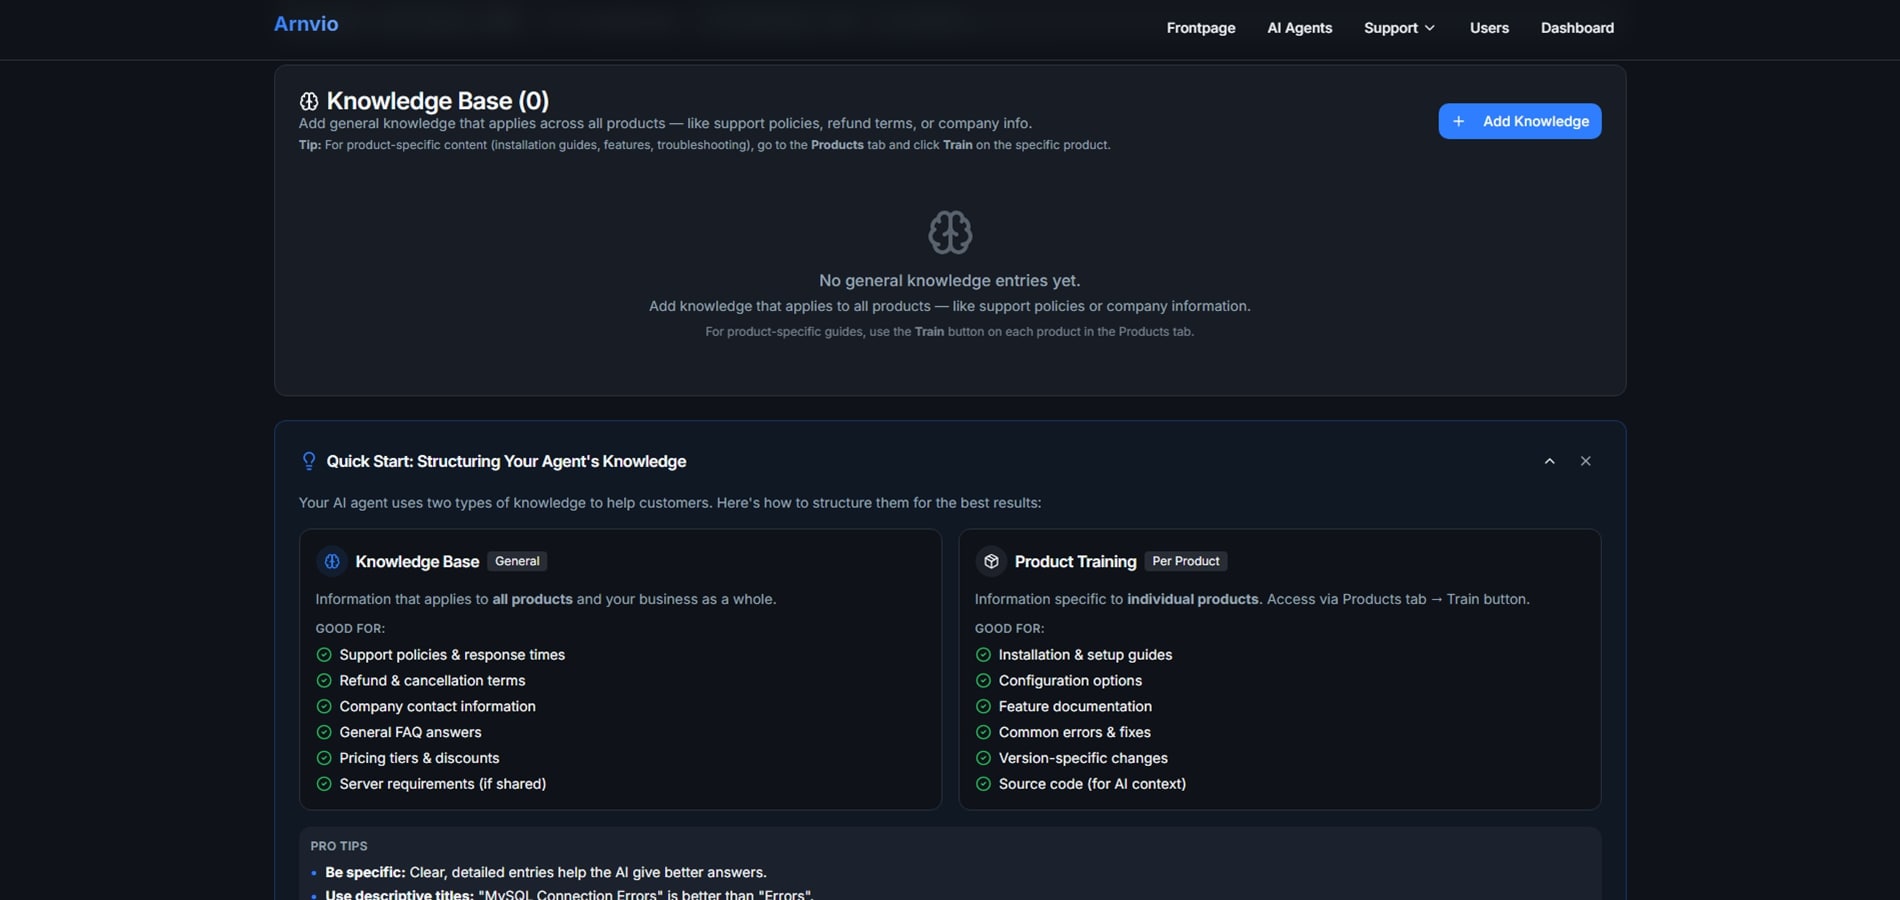Click 'No general knowledge entries yet.' text

[949, 281]
